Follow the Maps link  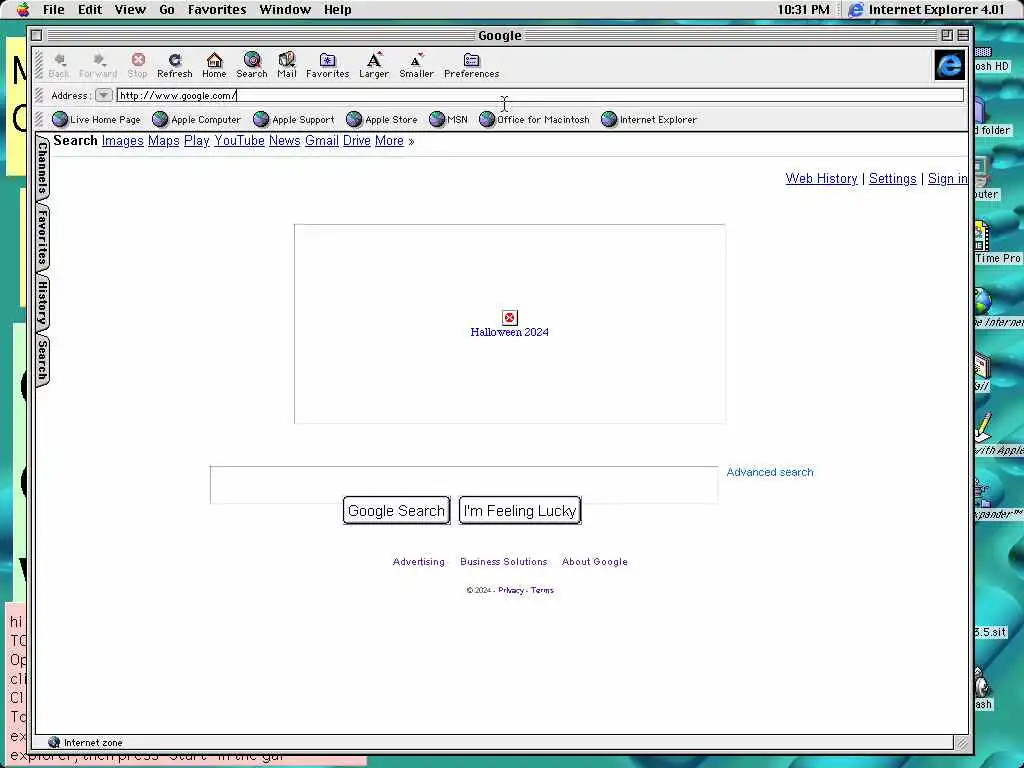pos(163,140)
